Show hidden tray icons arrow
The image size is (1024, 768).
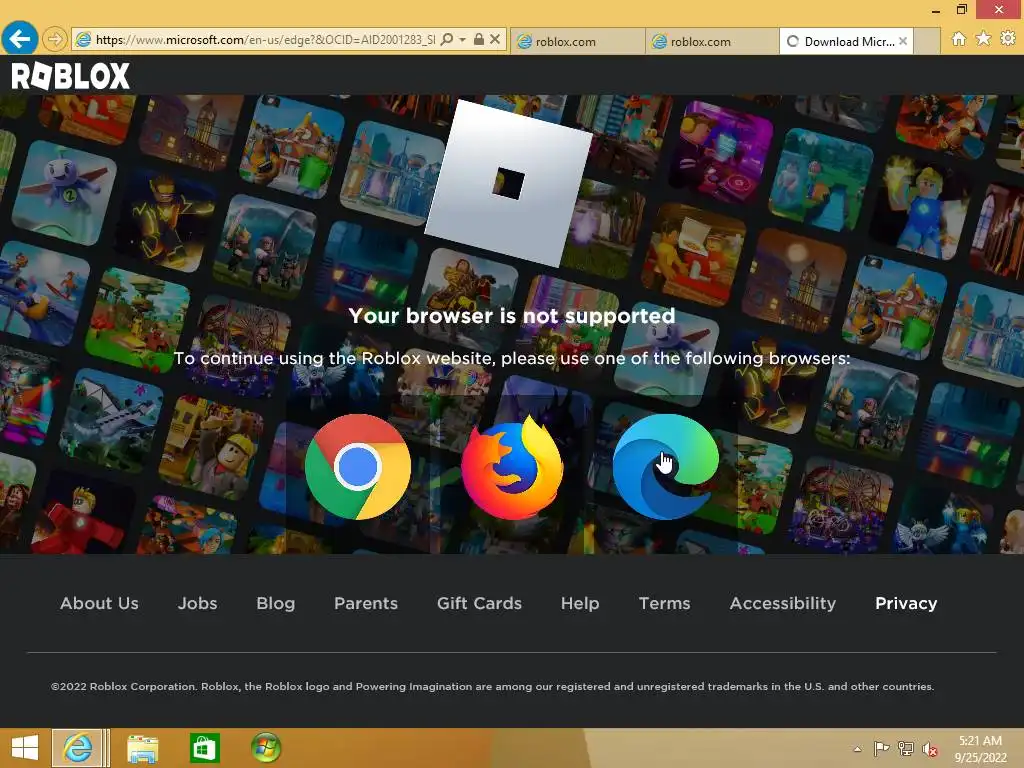(857, 749)
